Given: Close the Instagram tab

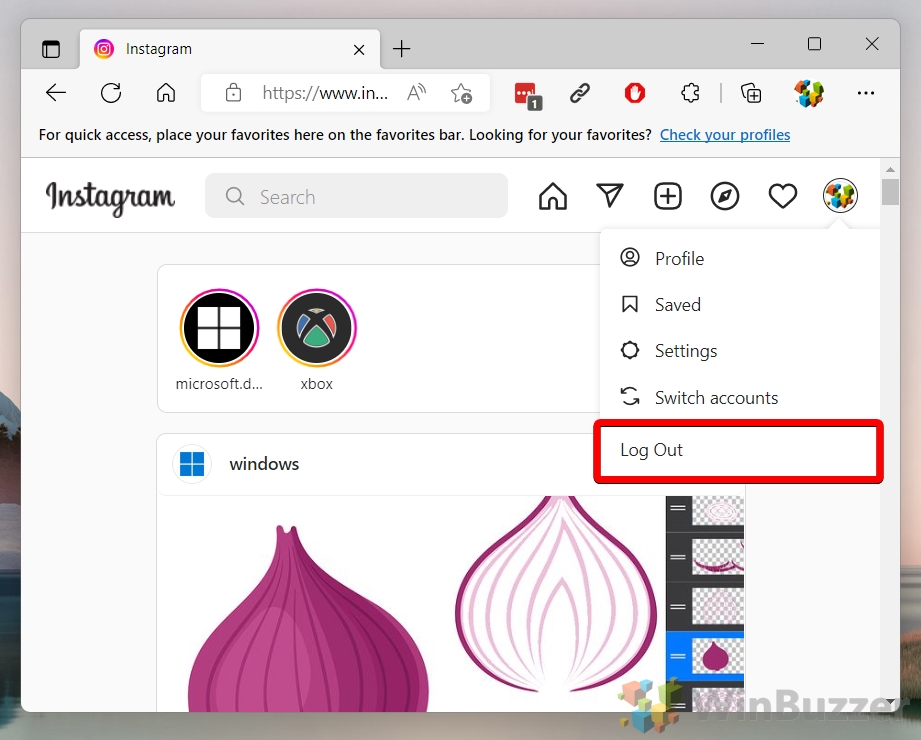Looking at the screenshot, I should pos(359,50).
